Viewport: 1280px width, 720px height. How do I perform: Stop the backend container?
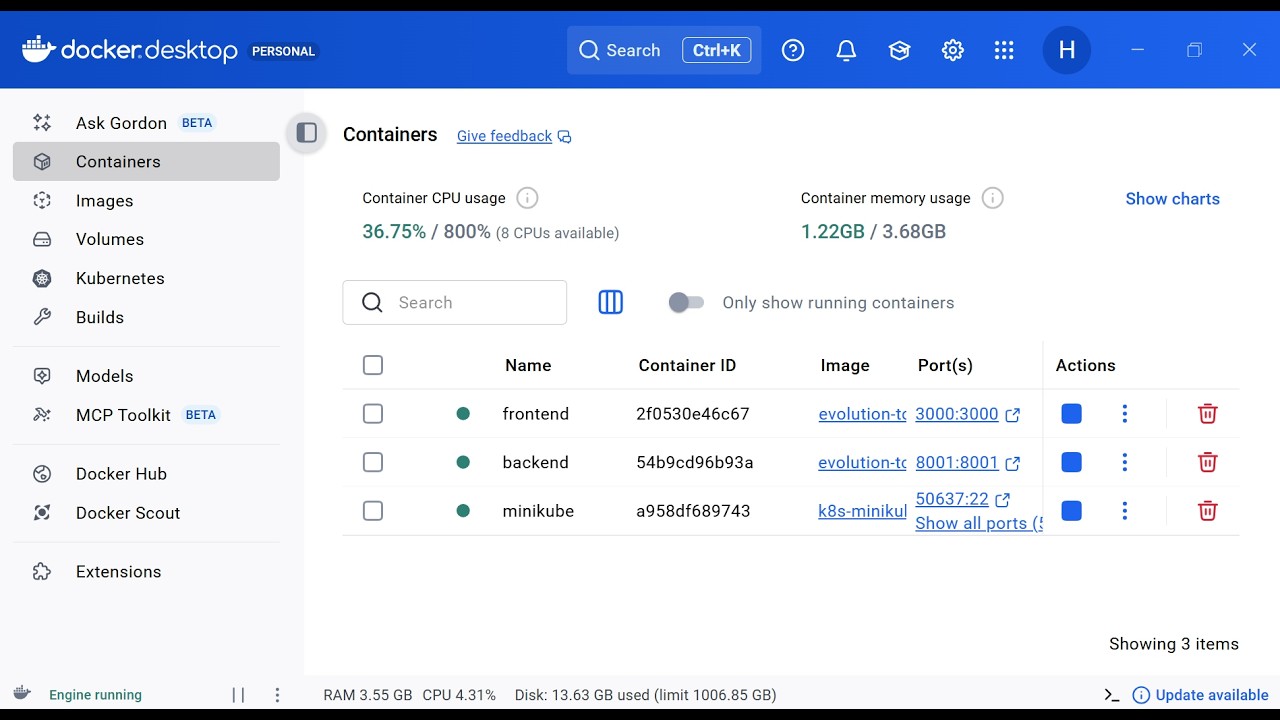(x=1071, y=462)
